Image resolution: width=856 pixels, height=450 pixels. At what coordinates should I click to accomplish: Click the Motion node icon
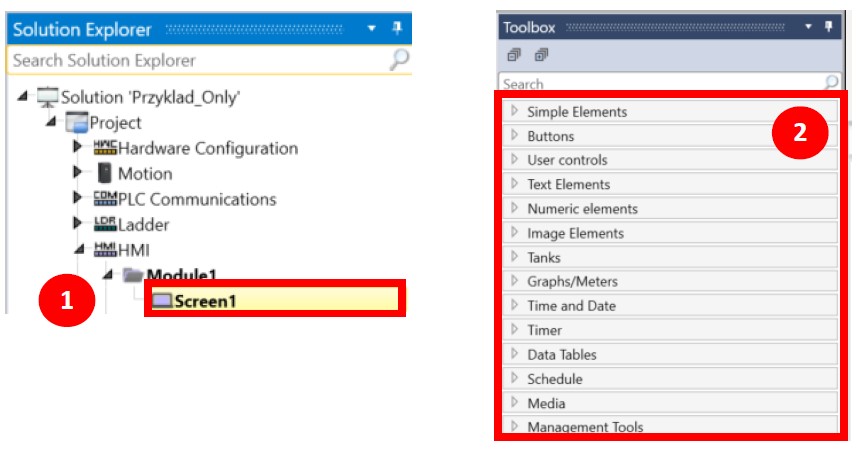pyautogui.click(x=104, y=173)
